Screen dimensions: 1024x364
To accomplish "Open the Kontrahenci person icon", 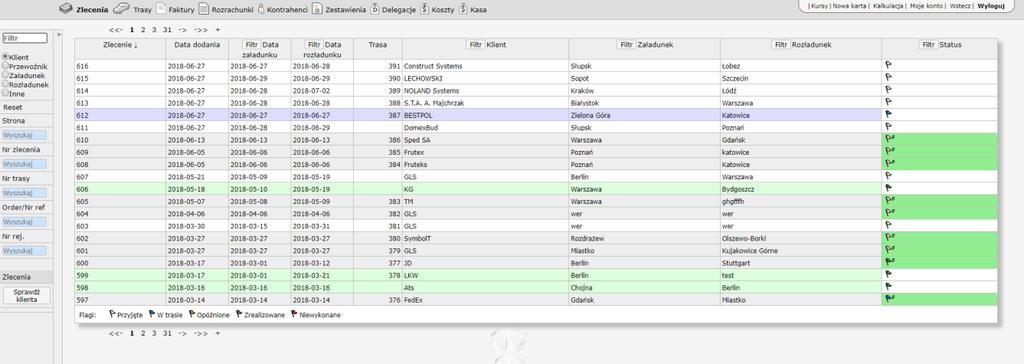I will click(x=261, y=9).
